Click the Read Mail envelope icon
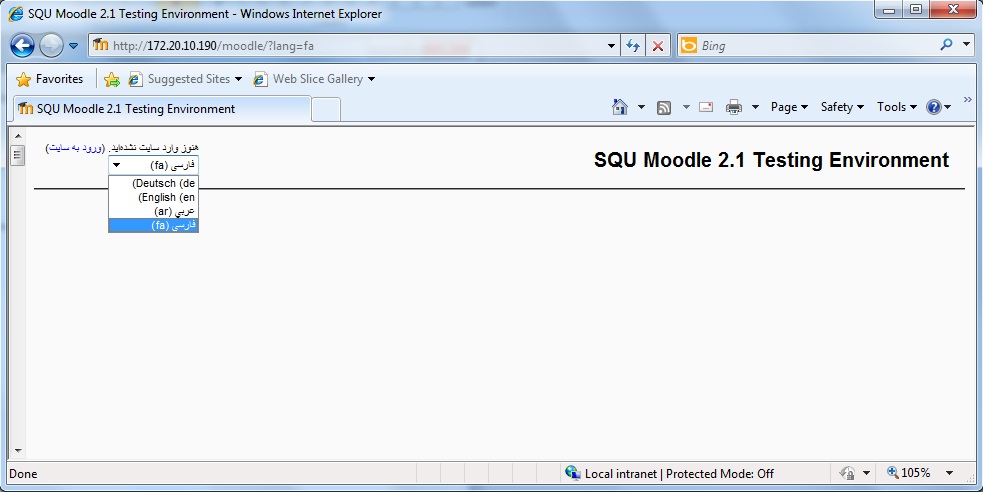Image resolution: width=983 pixels, height=492 pixels. (706, 107)
